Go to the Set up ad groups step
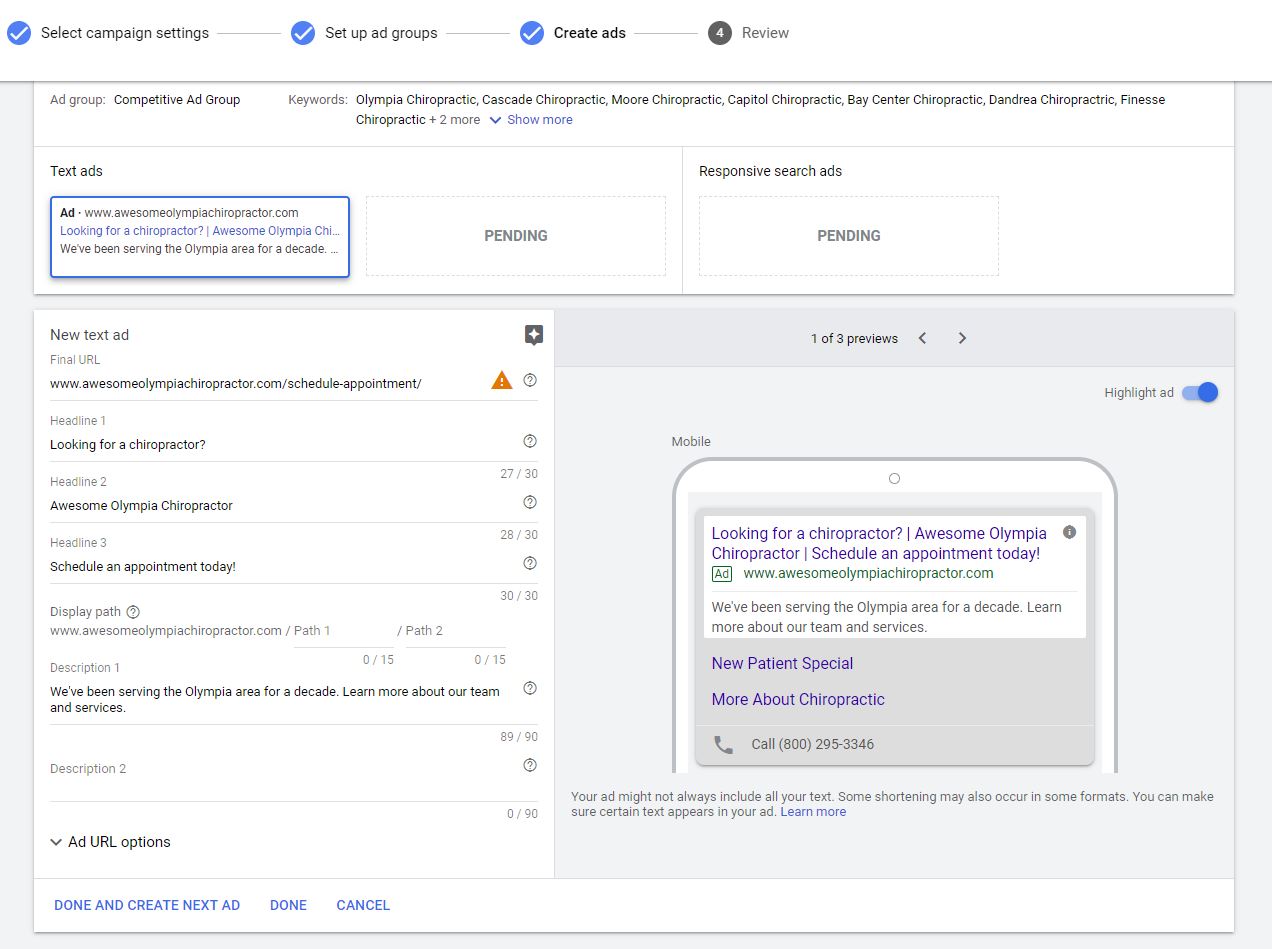 pyautogui.click(x=365, y=33)
